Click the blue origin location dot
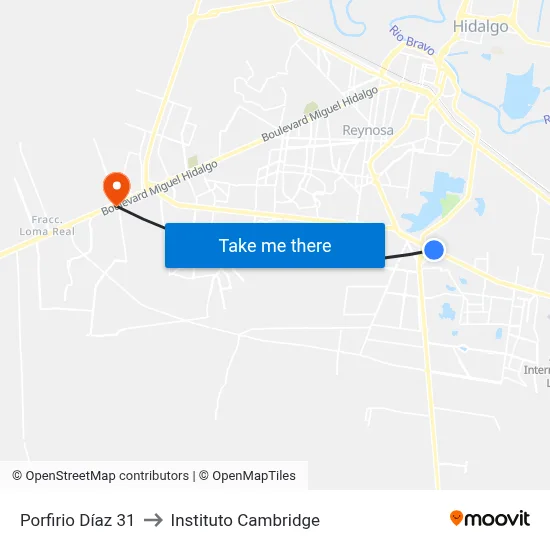 coord(434,250)
